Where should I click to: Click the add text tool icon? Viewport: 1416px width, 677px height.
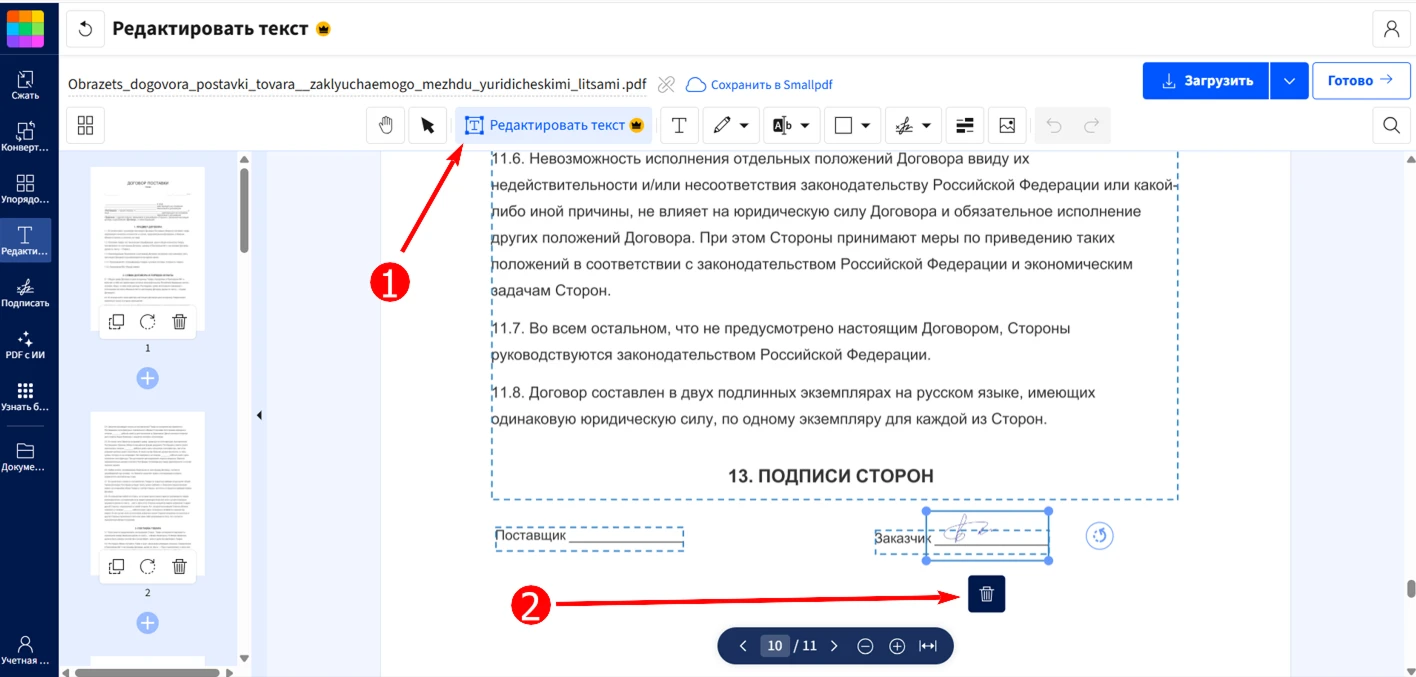(679, 125)
